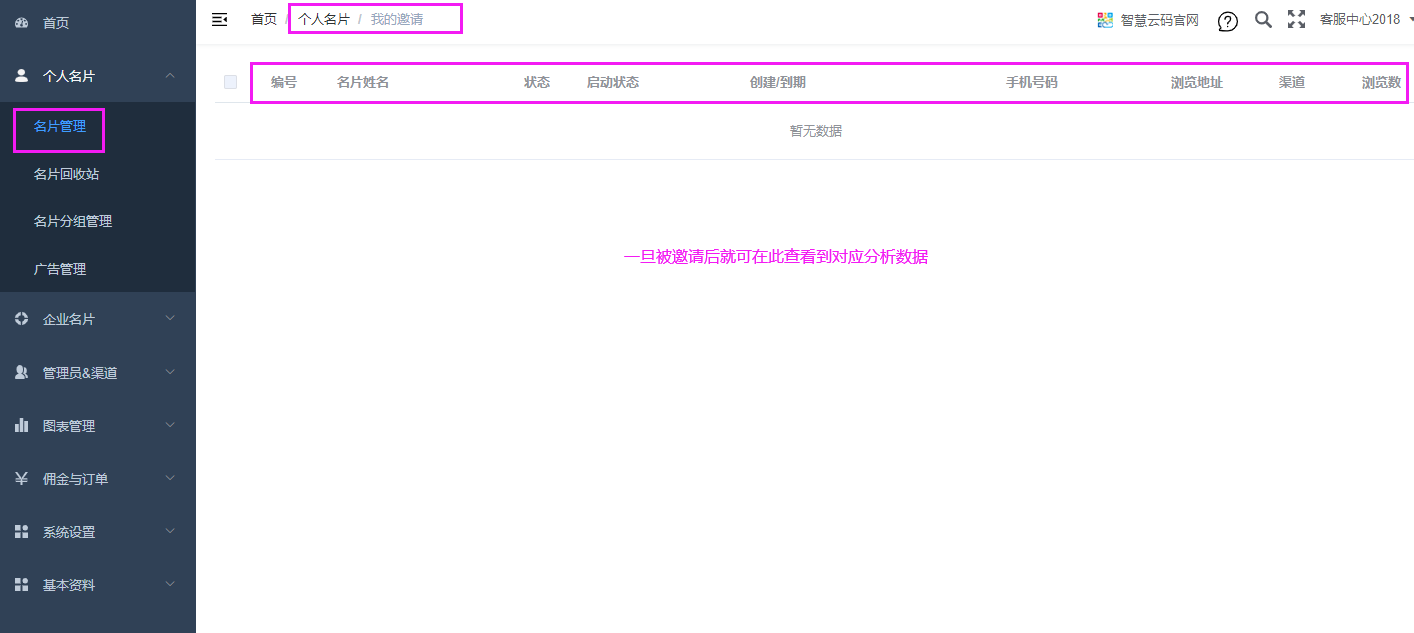Open the help question mark icon

coord(1228,21)
